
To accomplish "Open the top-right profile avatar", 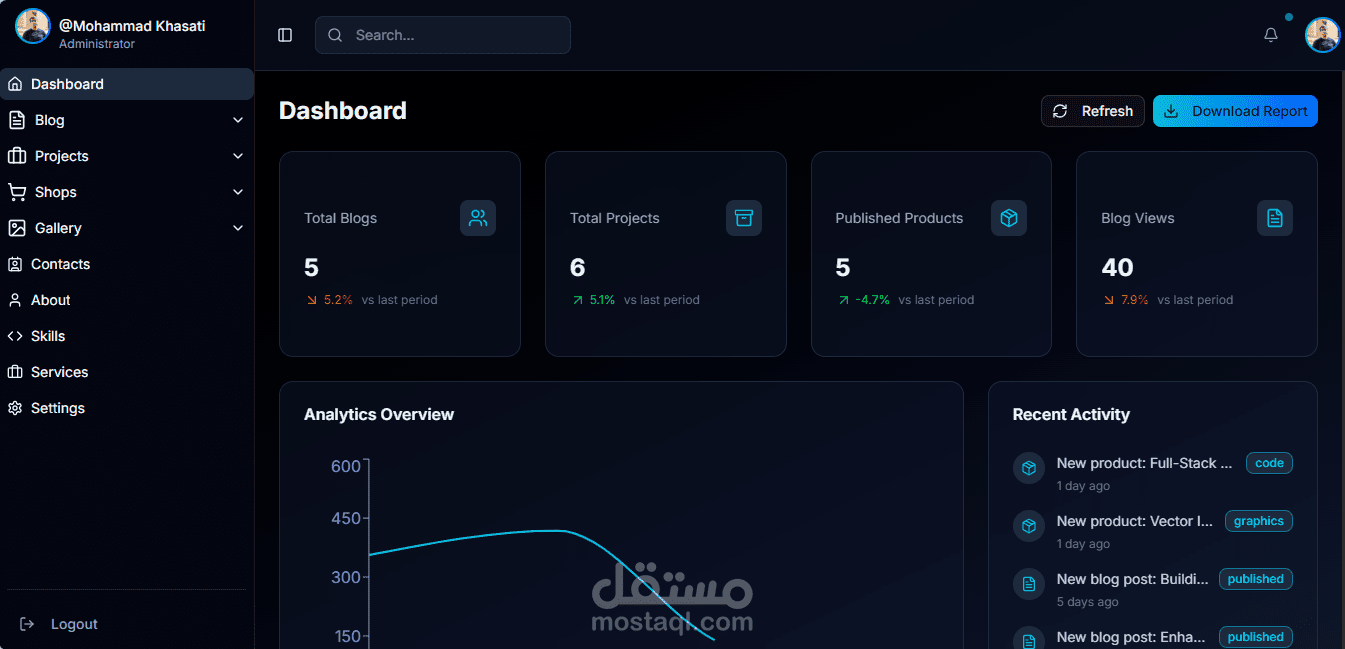I will click(x=1322, y=35).
